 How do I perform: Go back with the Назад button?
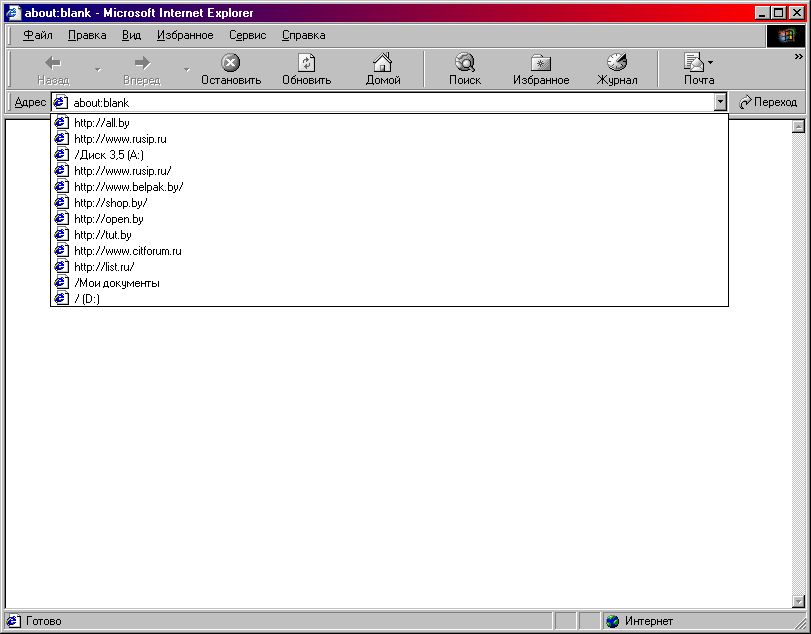53,69
